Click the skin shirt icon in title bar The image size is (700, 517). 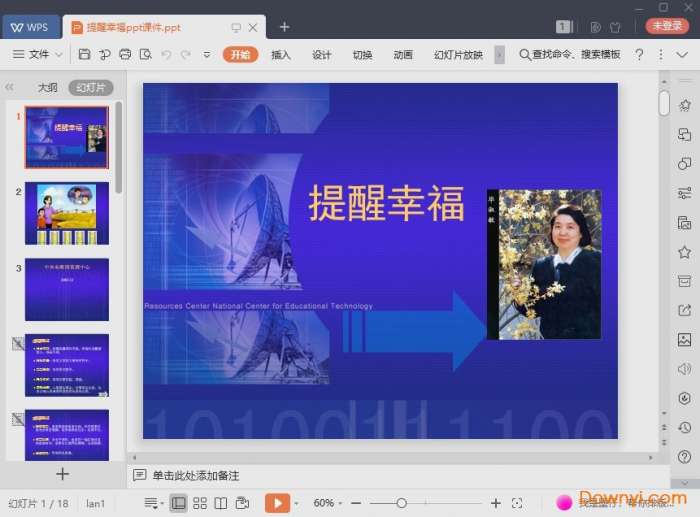[615, 27]
